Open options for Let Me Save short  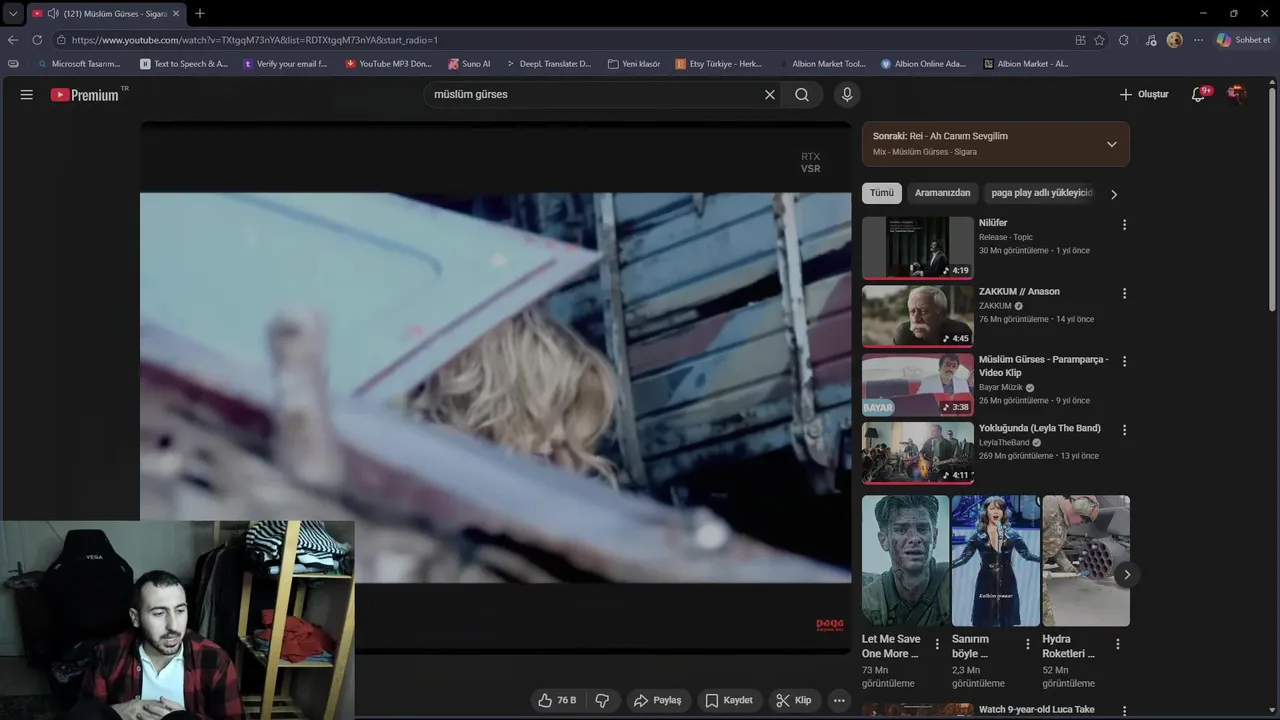pyautogui.click(x=937, y=644)
